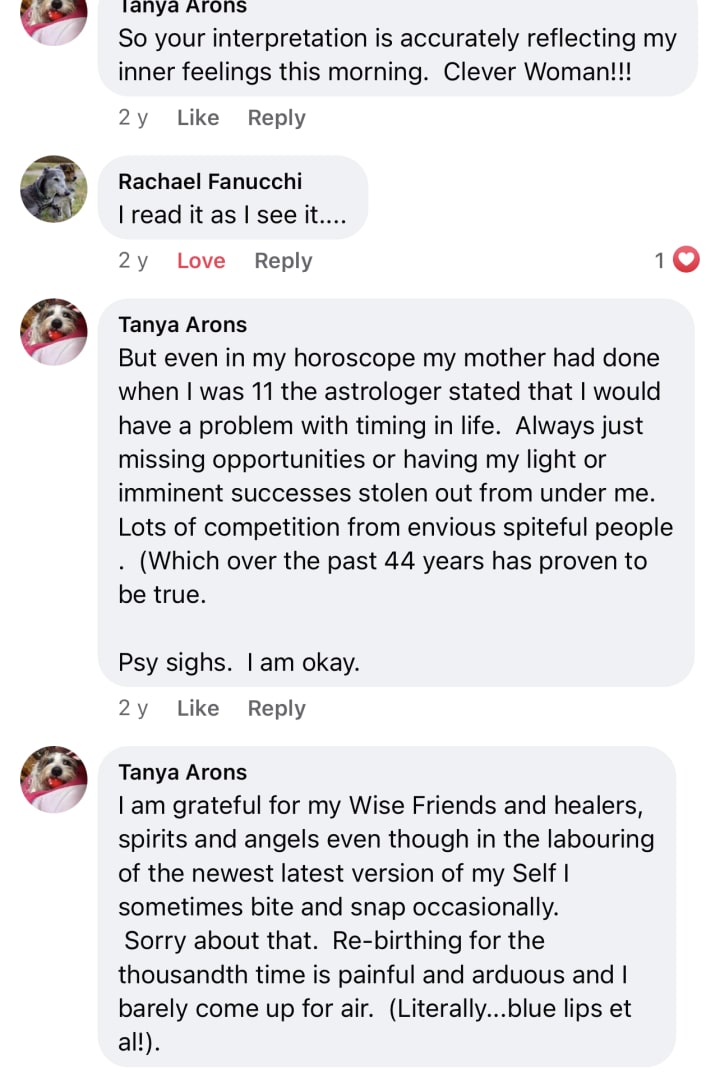This screenshot has width=720, height=1073.
Task: Click the red heart reaction icon
Action: tap(686, 261)
